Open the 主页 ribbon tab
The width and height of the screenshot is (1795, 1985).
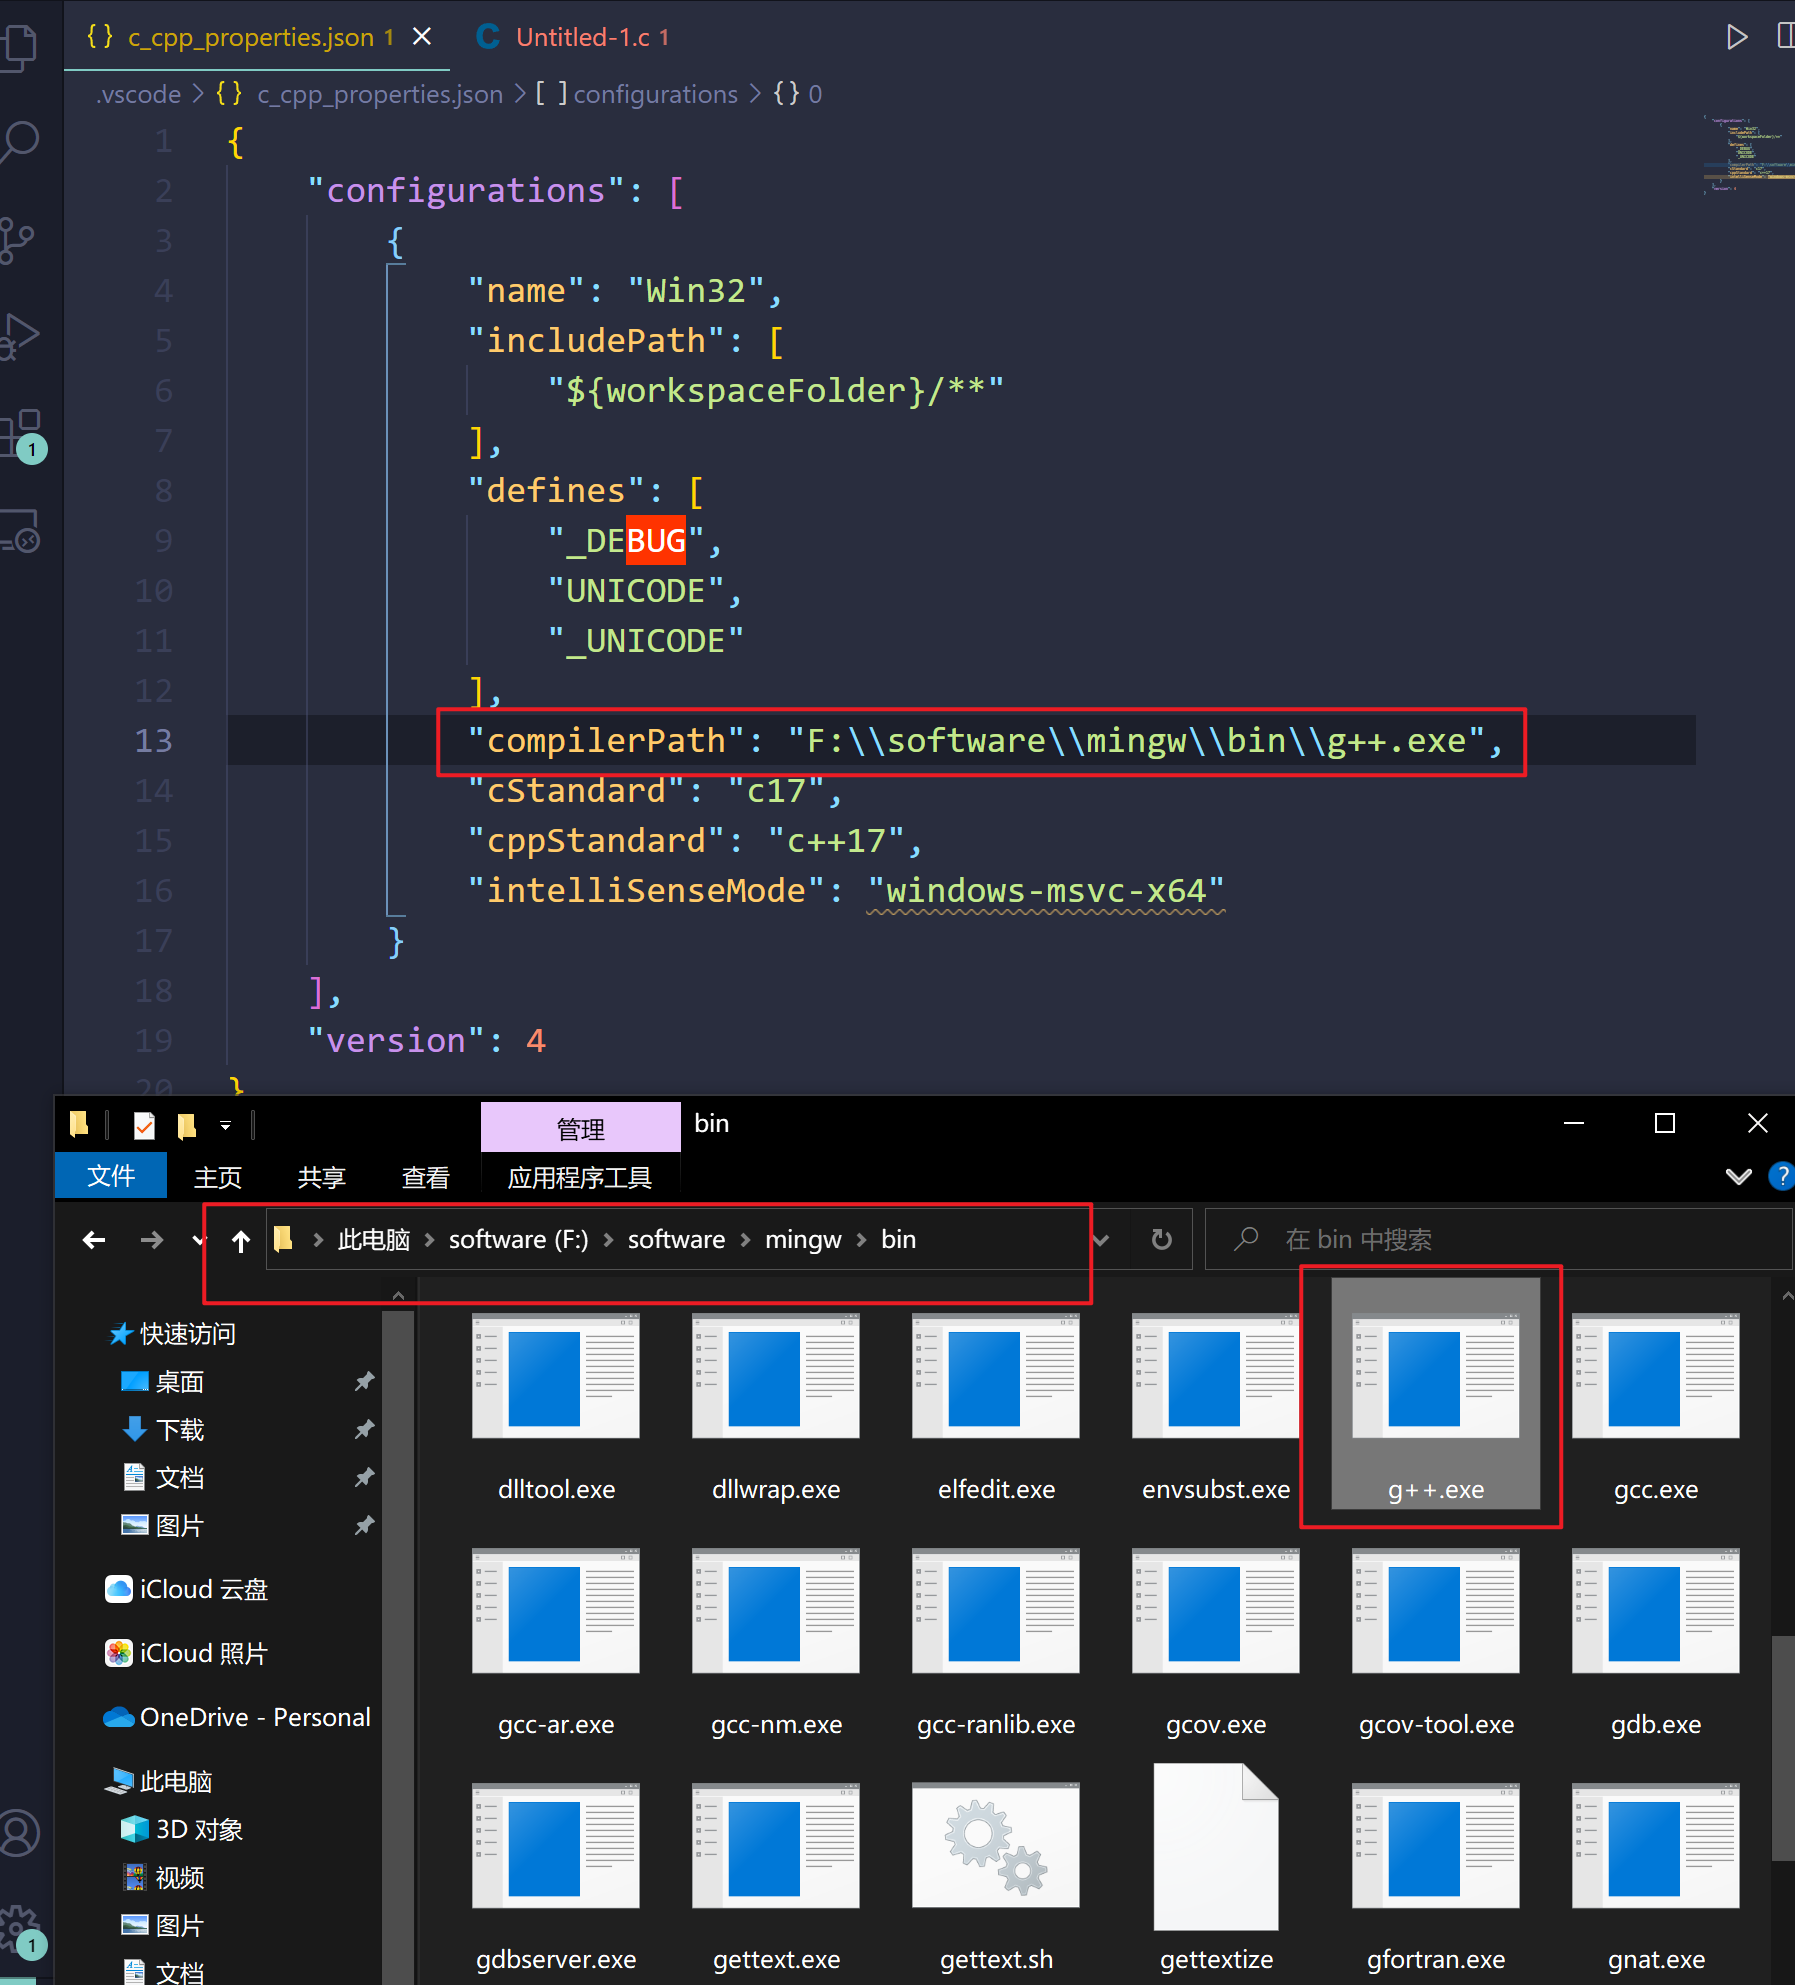click(x=218, y=1177)
